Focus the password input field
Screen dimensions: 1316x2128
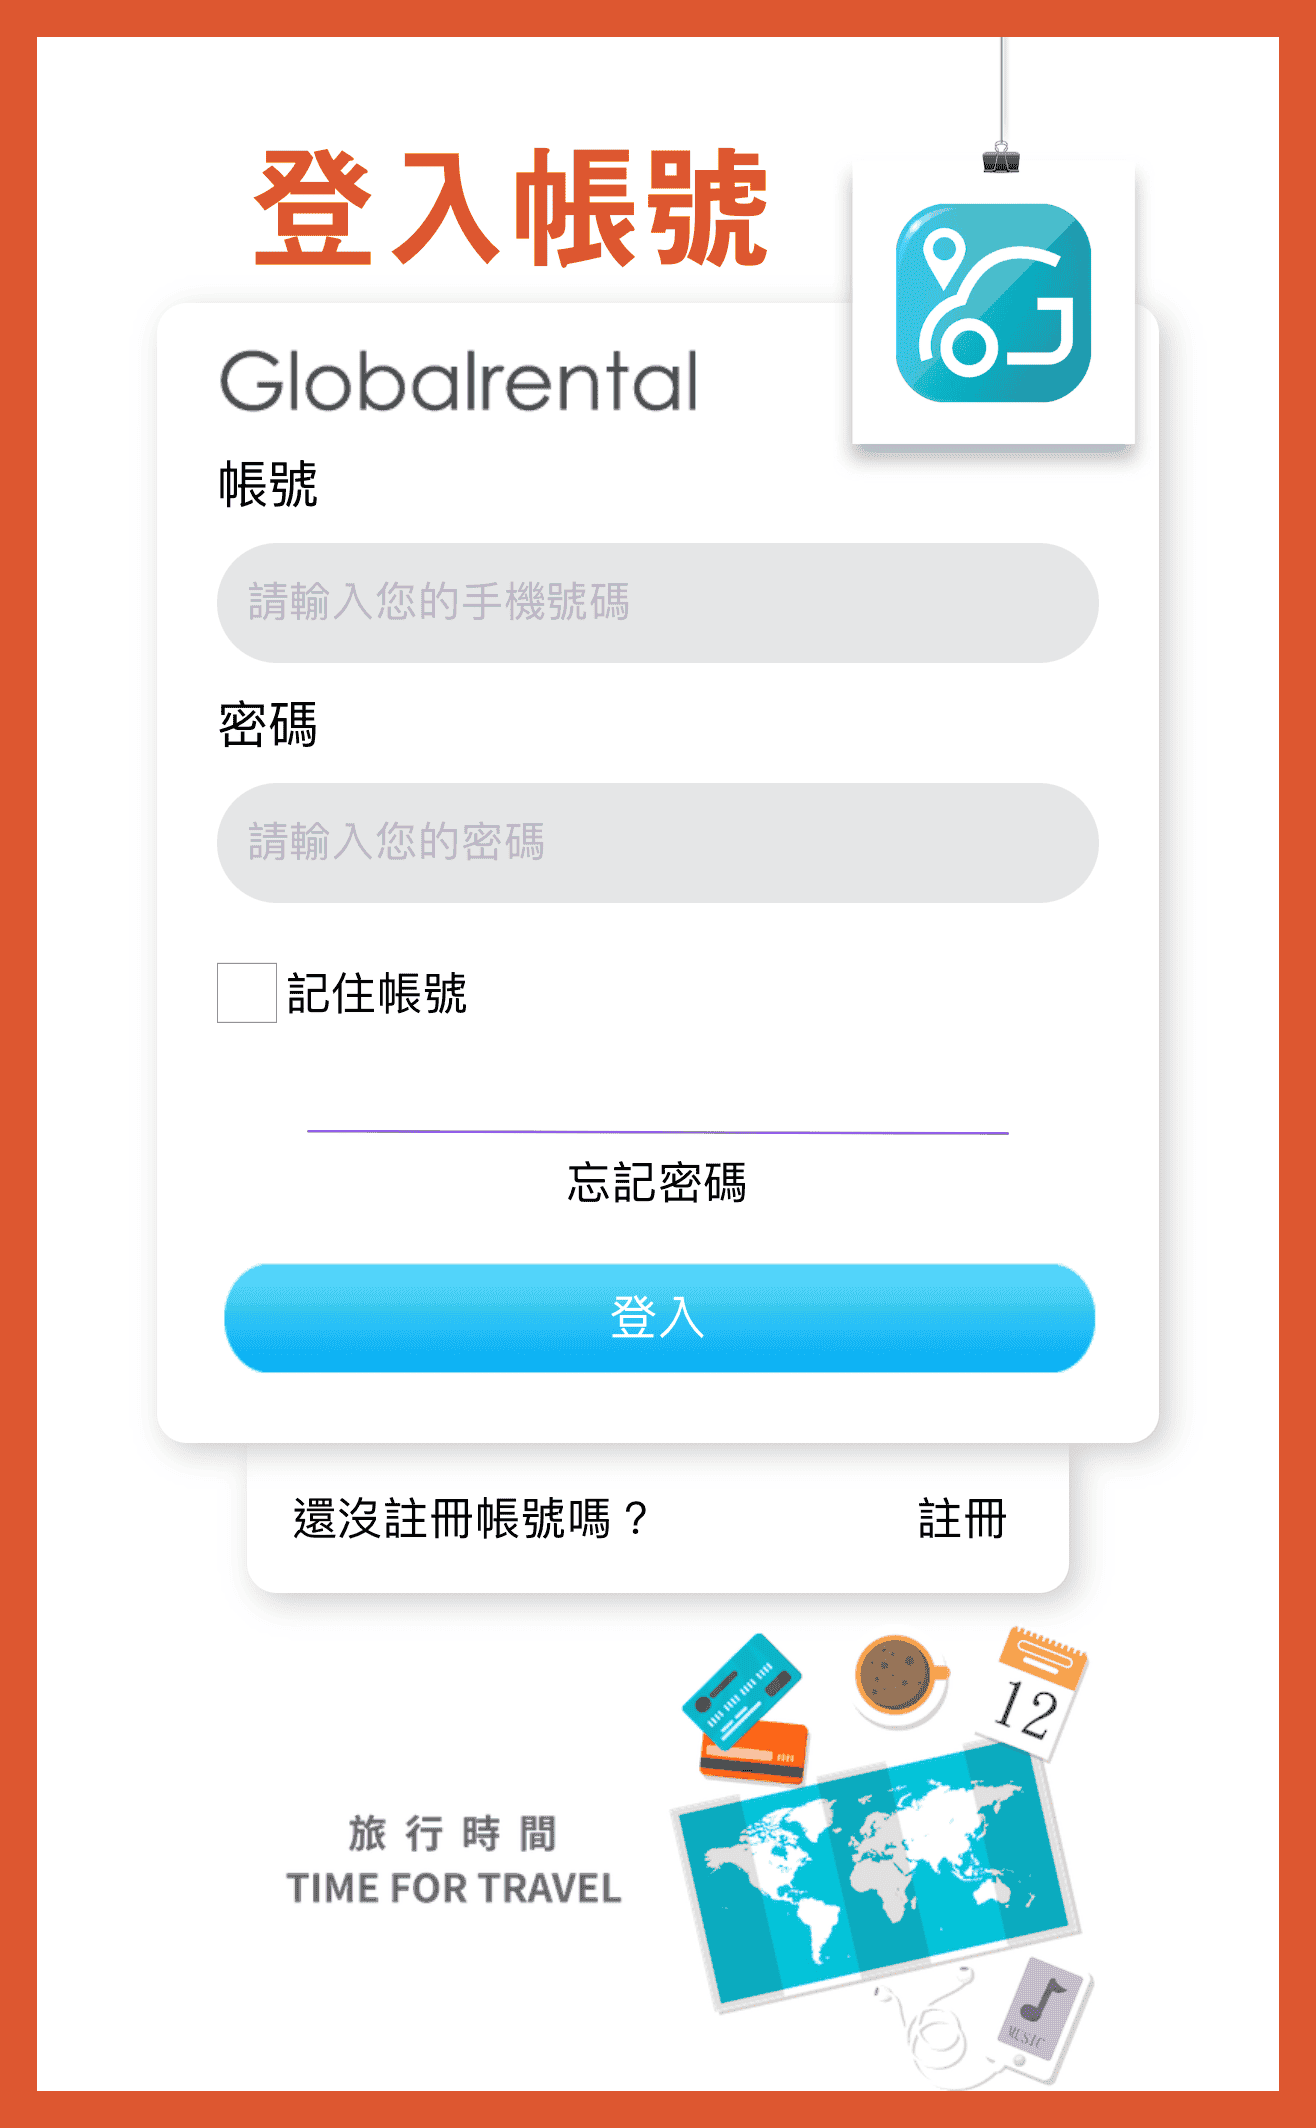pyautogui.click(x=658, y=843)
